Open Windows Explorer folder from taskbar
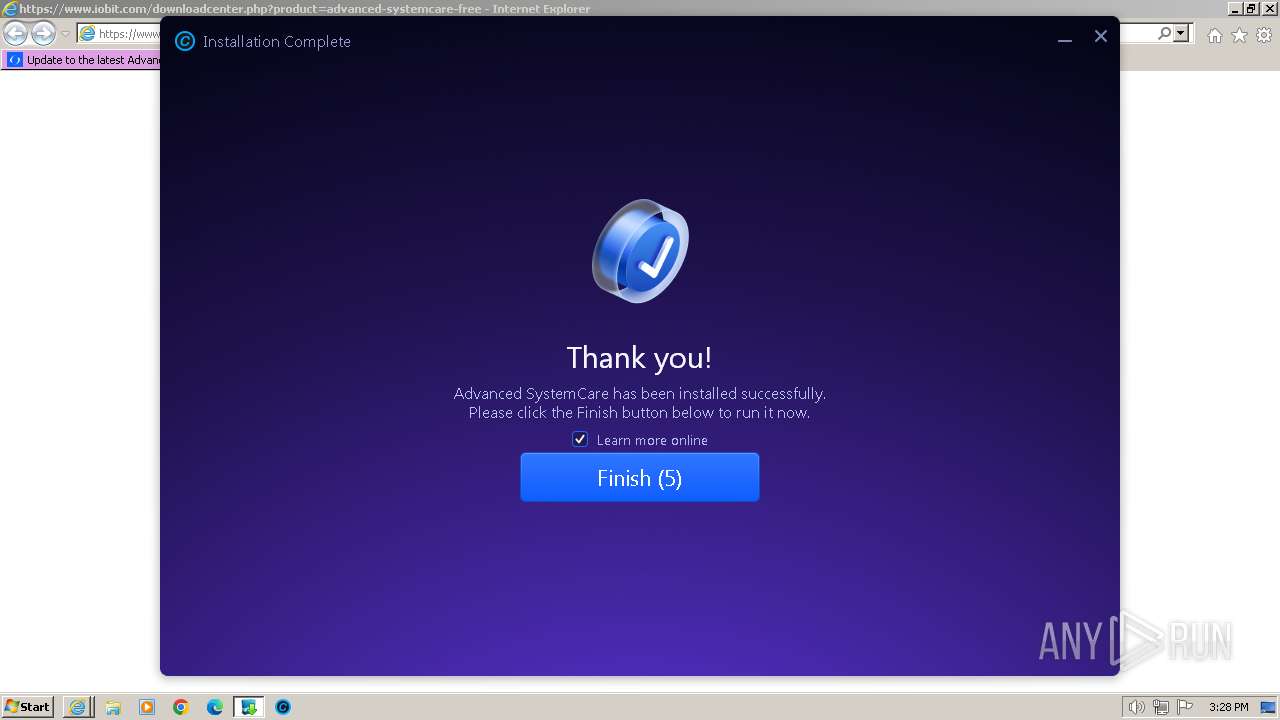1280x720 pixels. 113,707
